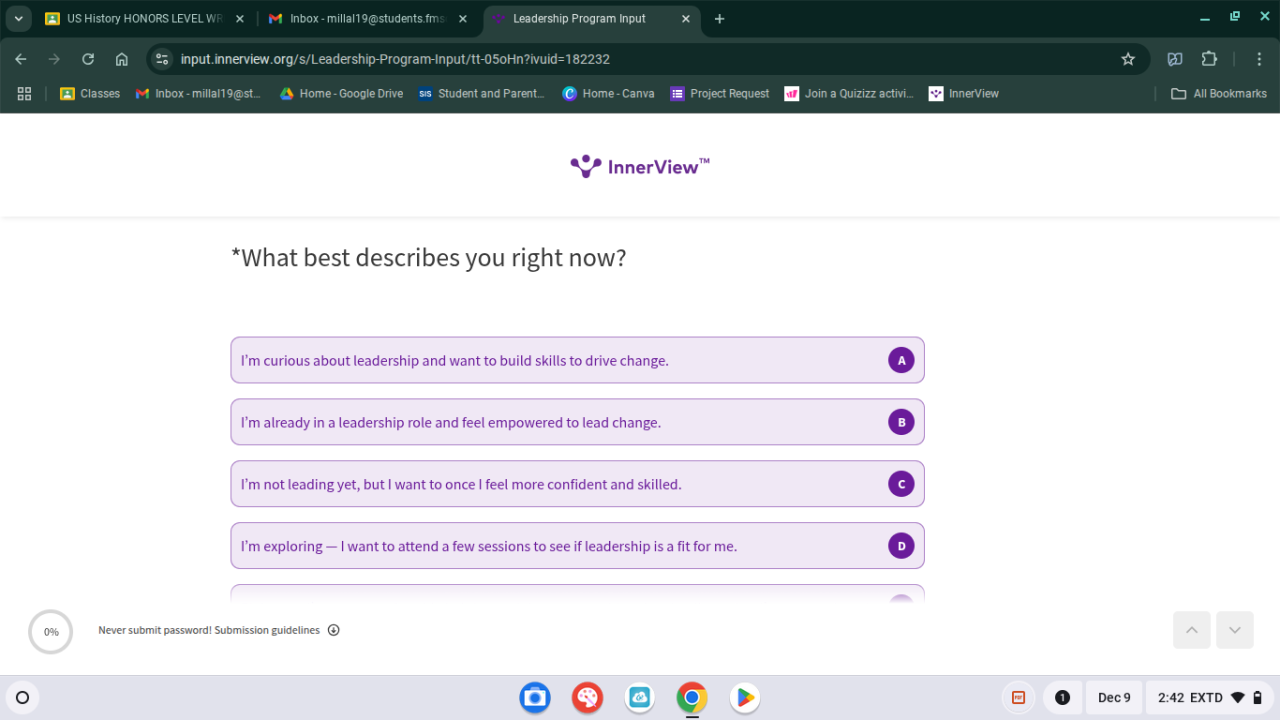Launch the Camera app from the shelf
1280x720 pixels.
(x=535, y=697)
